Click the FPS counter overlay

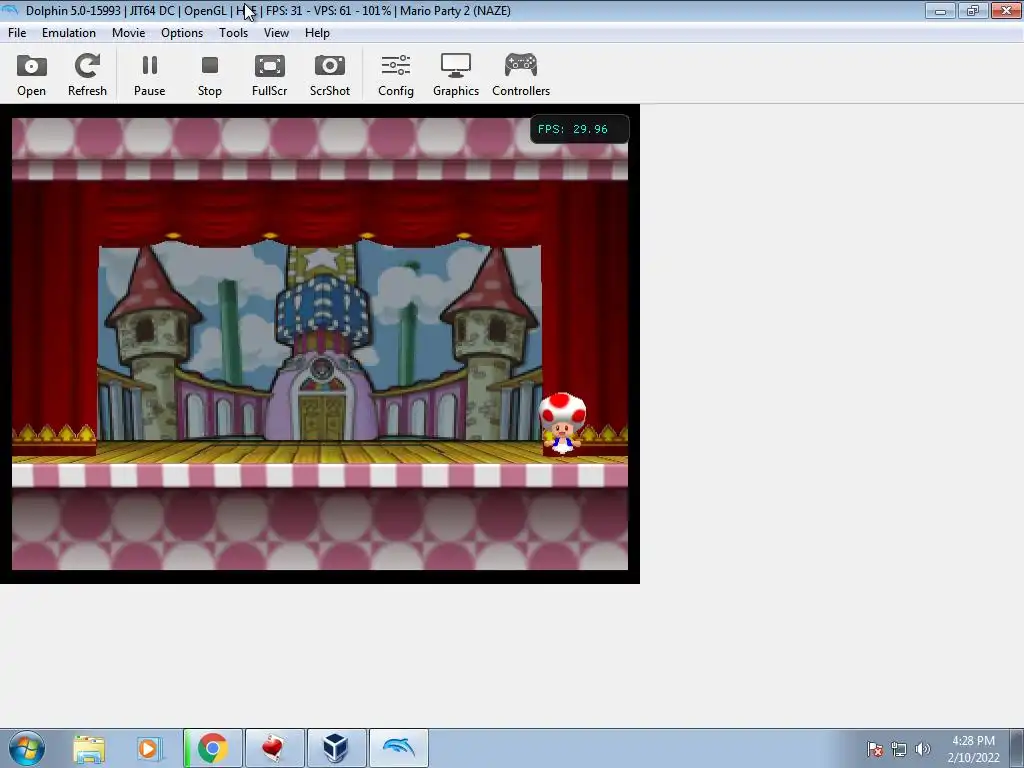579,129
